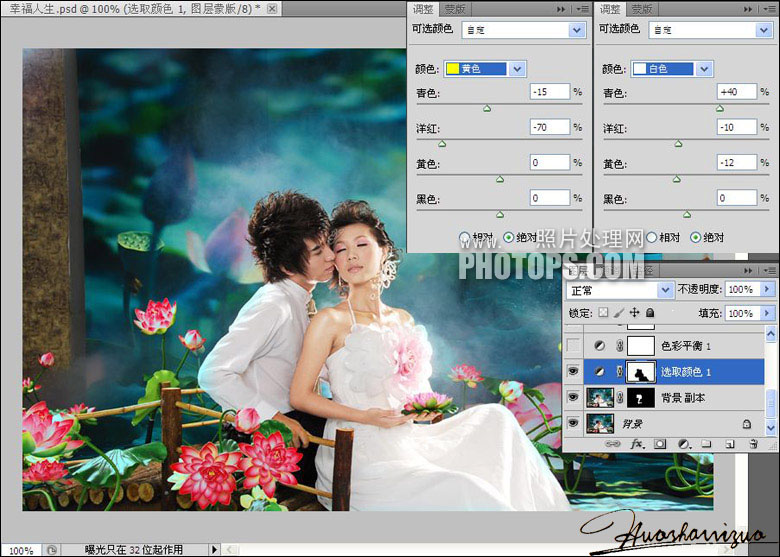Select 相对 radio in the 黄色 panel
This screenshot has height=557, width=780.
click(464, 237)
